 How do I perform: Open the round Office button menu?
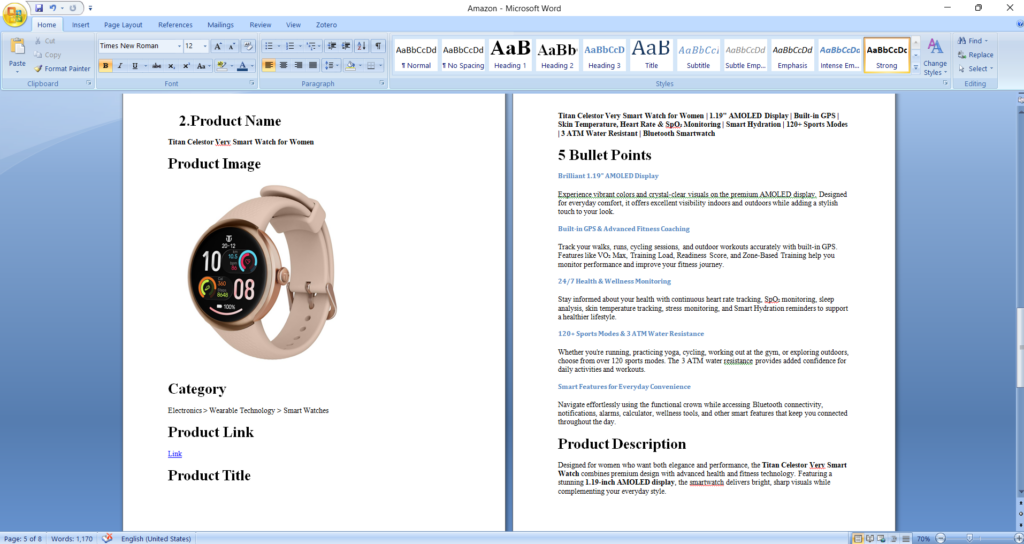pos(14,14)
